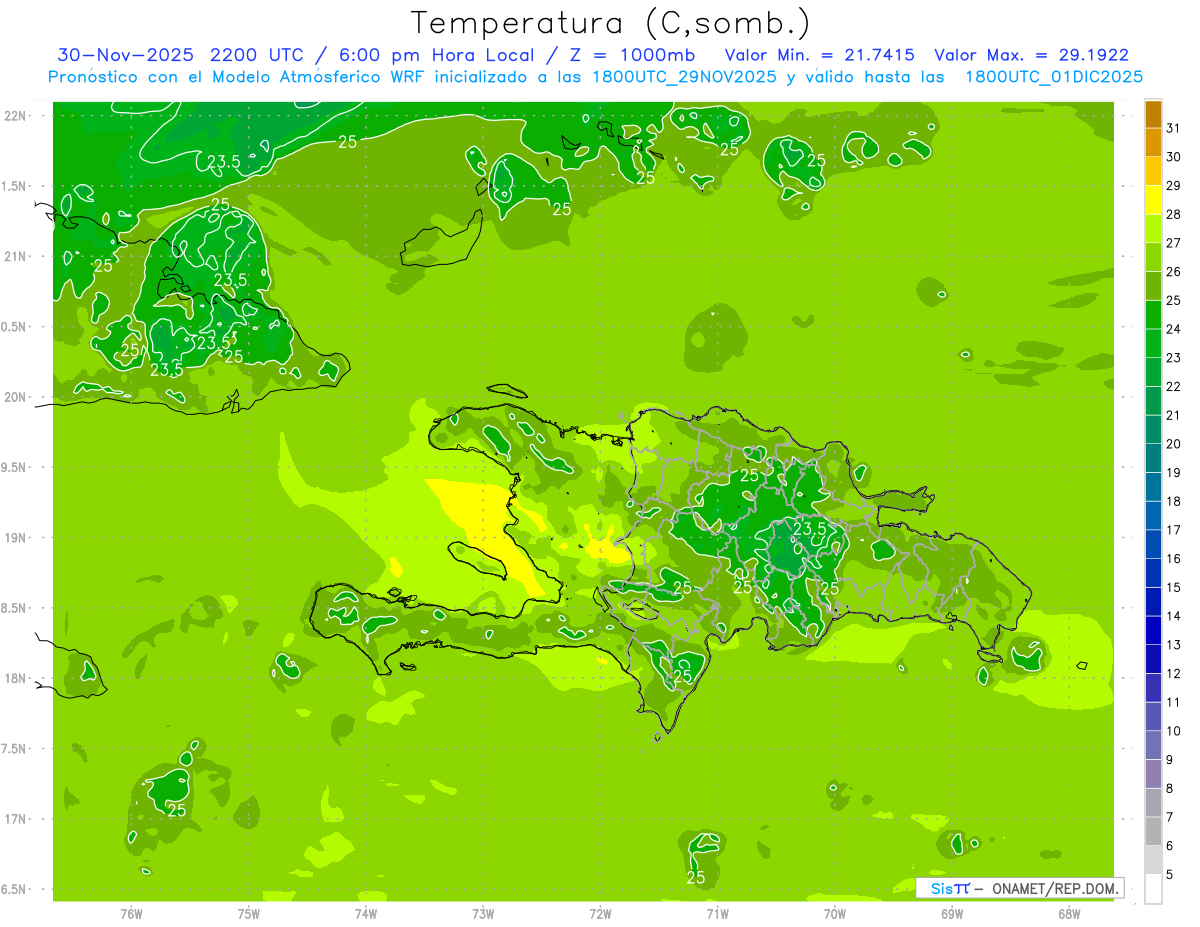Click the title "Temperatura (C,somb.)"
This screenshot has height=927, width=1200.
tap(610, 23)
